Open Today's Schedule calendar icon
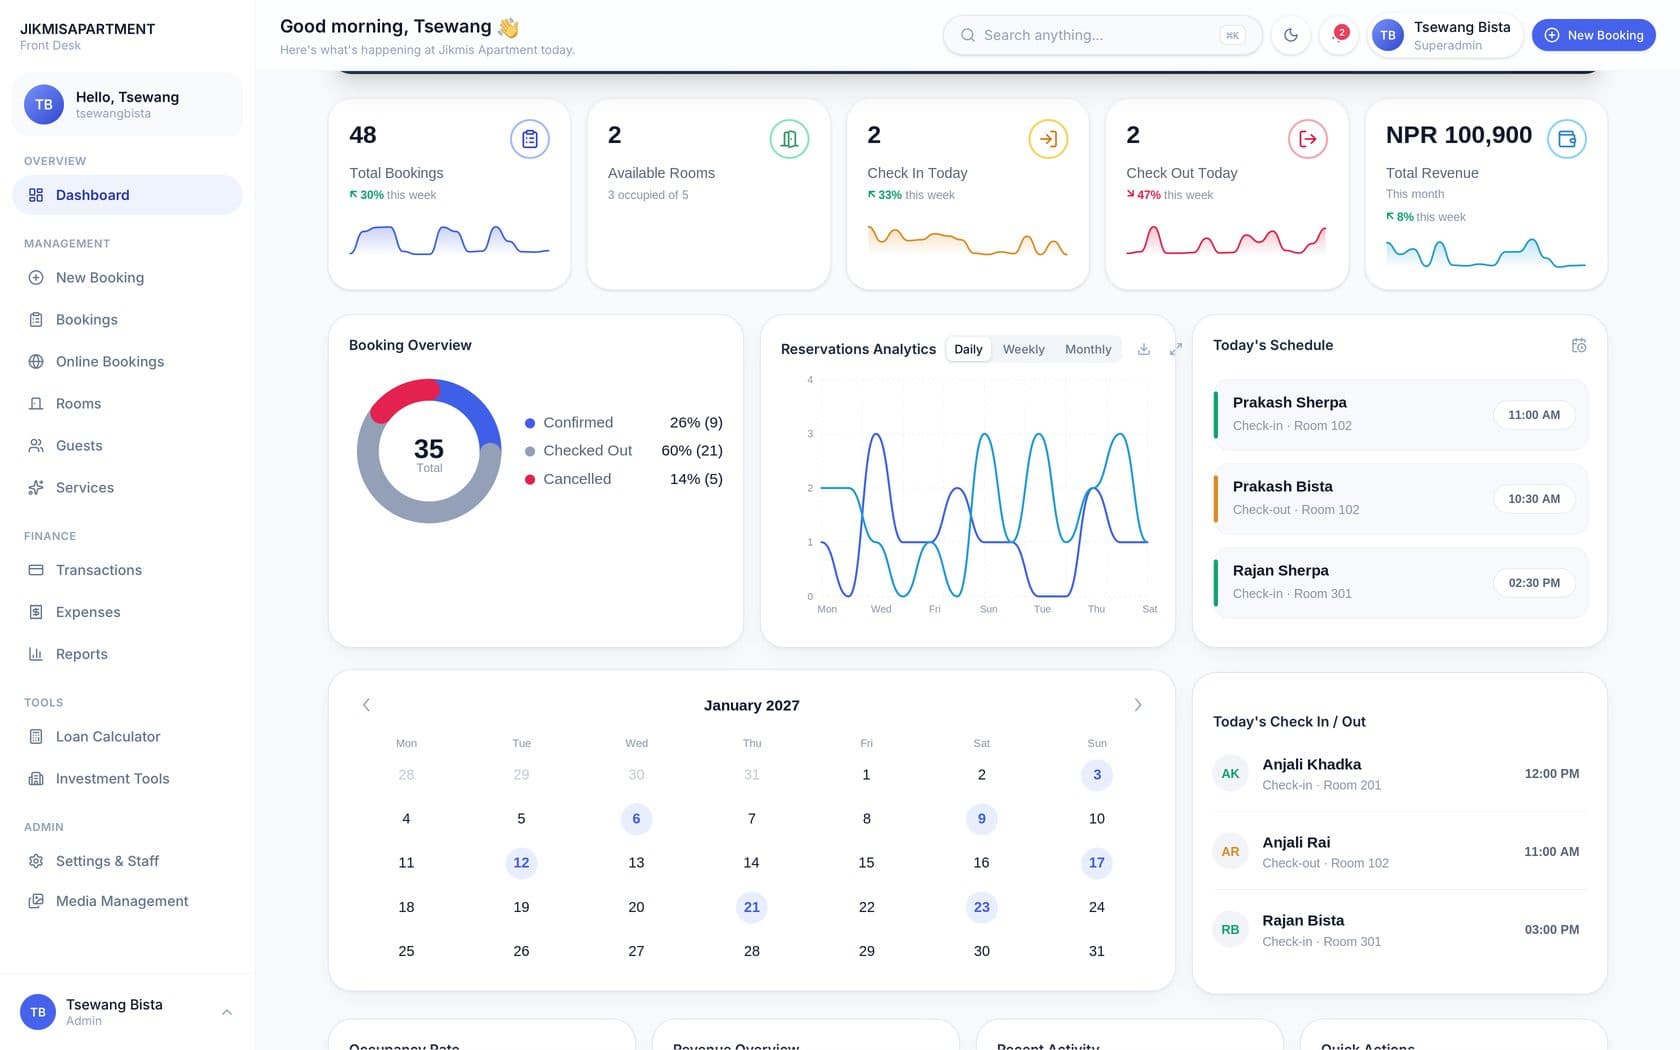The width and height of the screenshot is (1680, 1050). pos(1579,345)
